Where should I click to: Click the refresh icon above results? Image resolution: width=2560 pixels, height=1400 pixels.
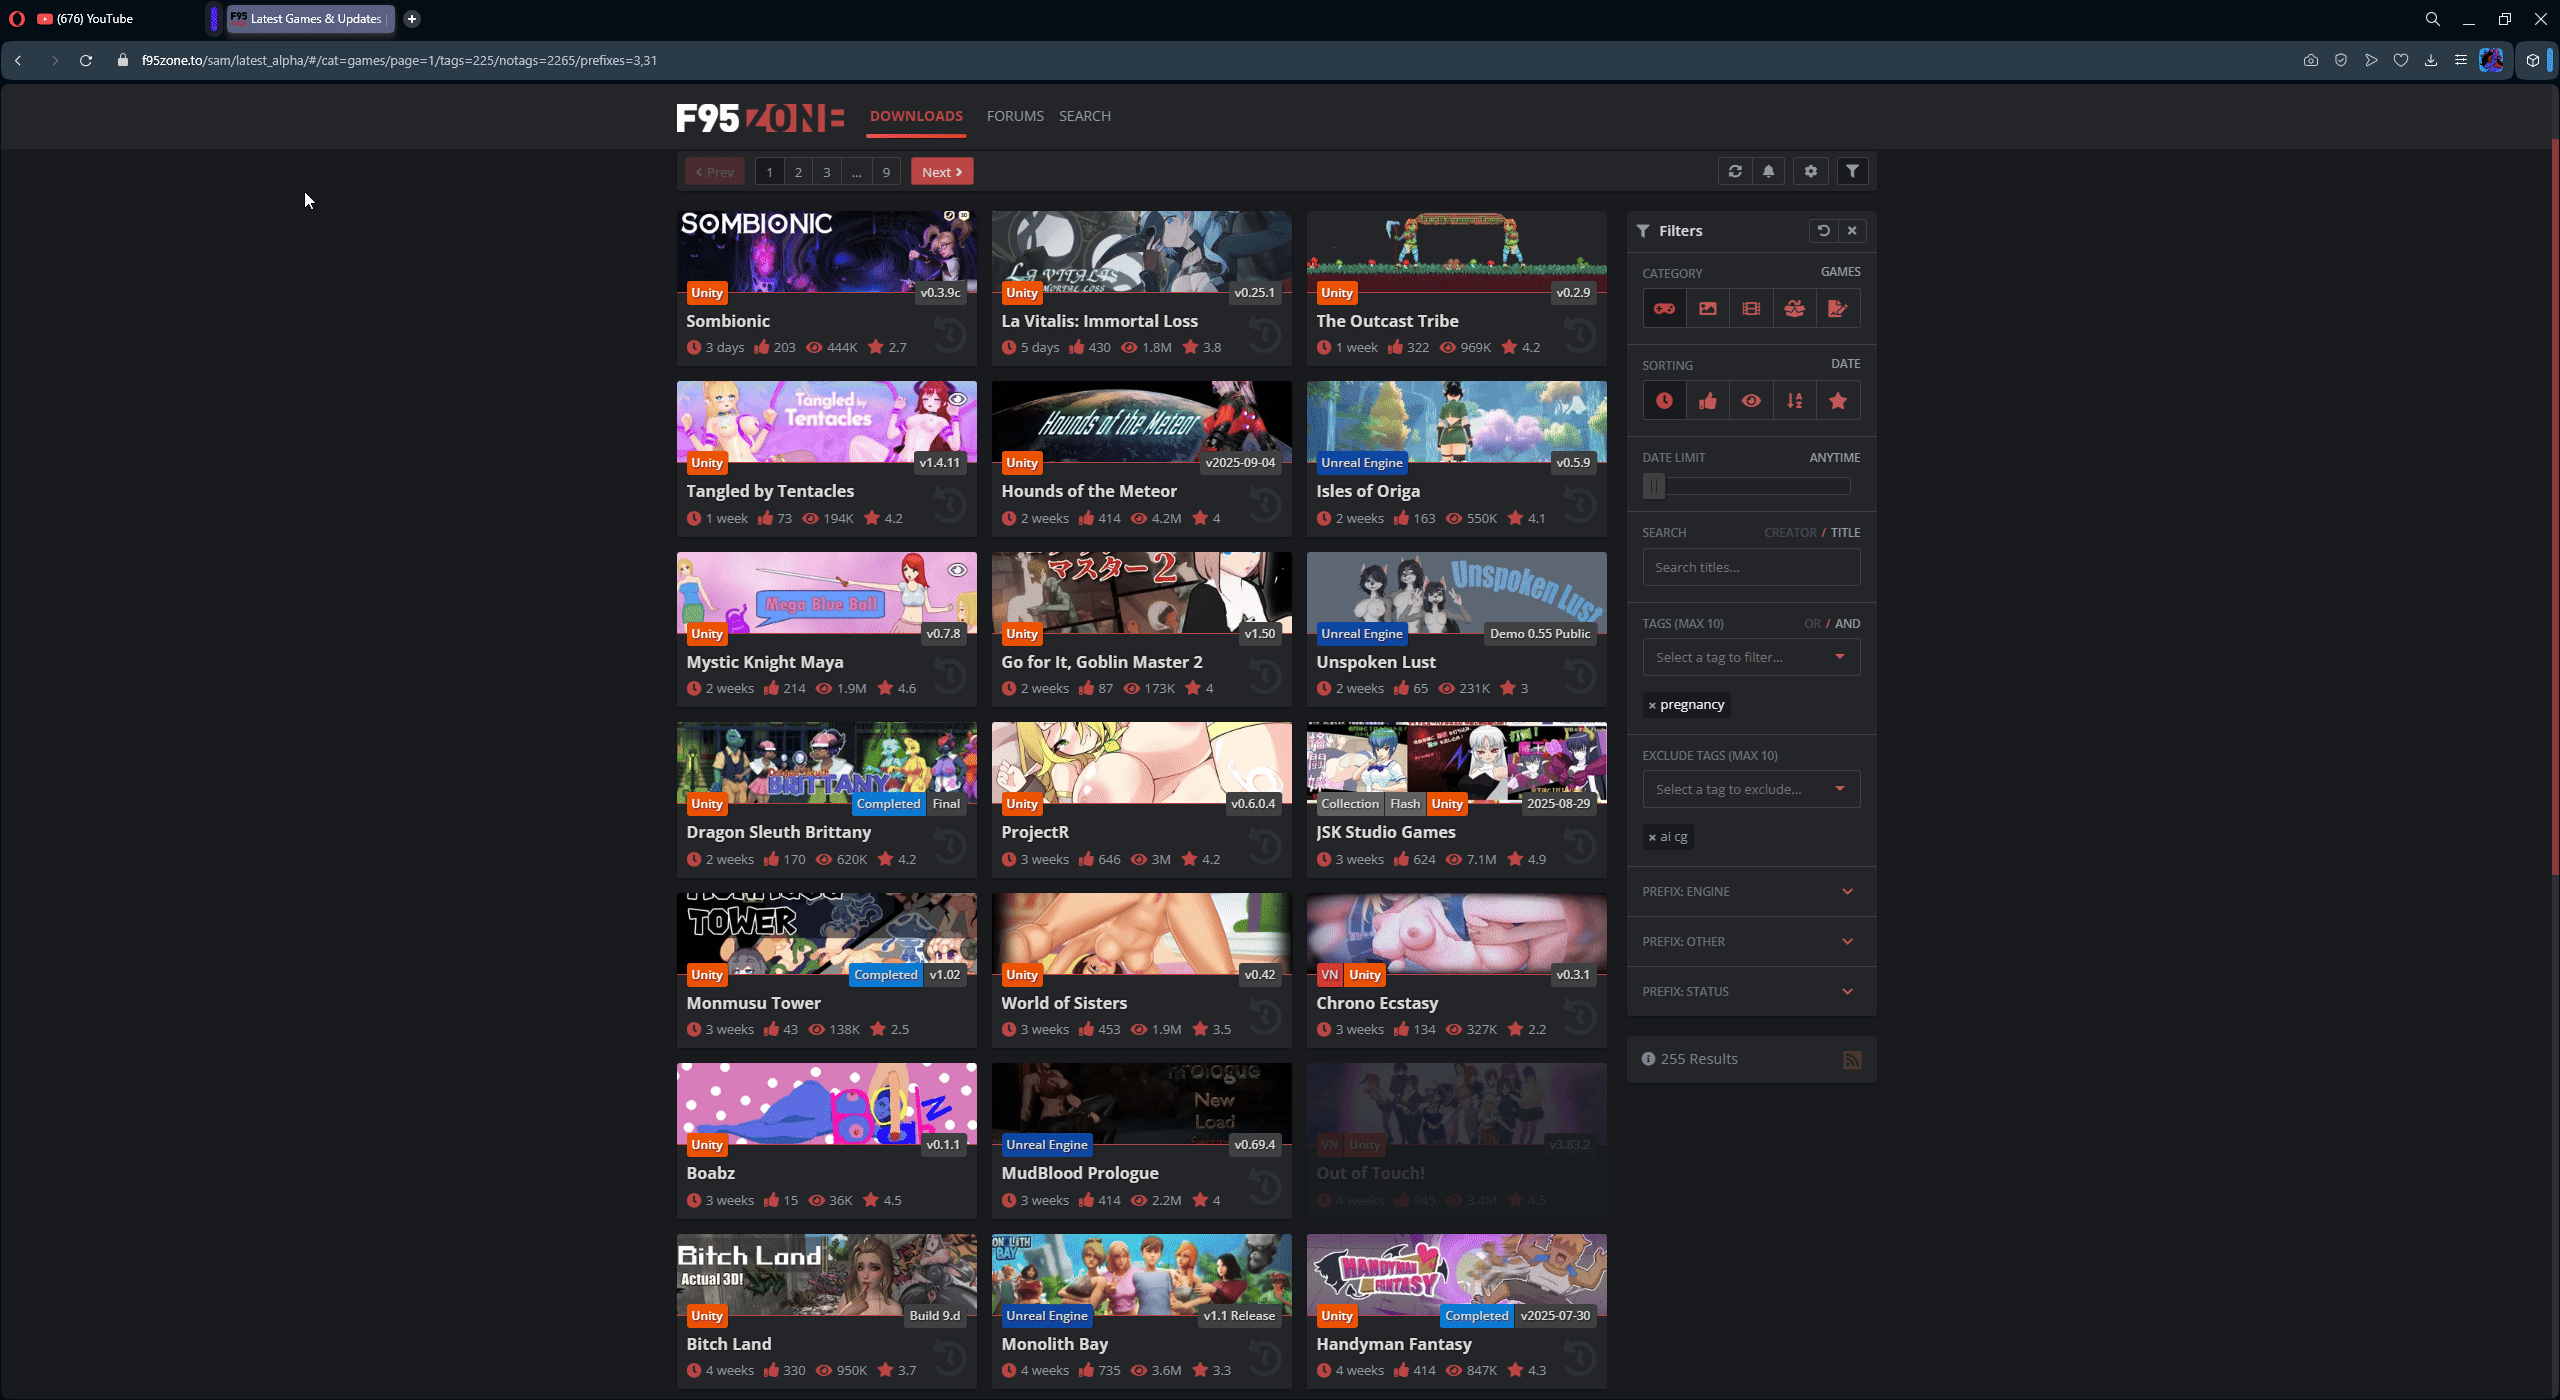coord(1735,171)
